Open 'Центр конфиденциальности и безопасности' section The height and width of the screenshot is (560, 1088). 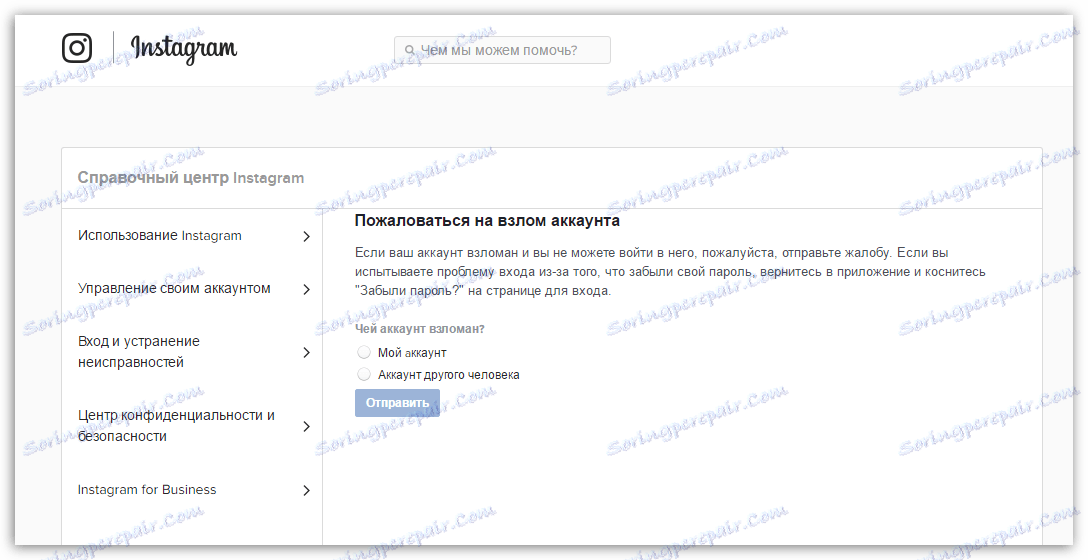(176, 425)
